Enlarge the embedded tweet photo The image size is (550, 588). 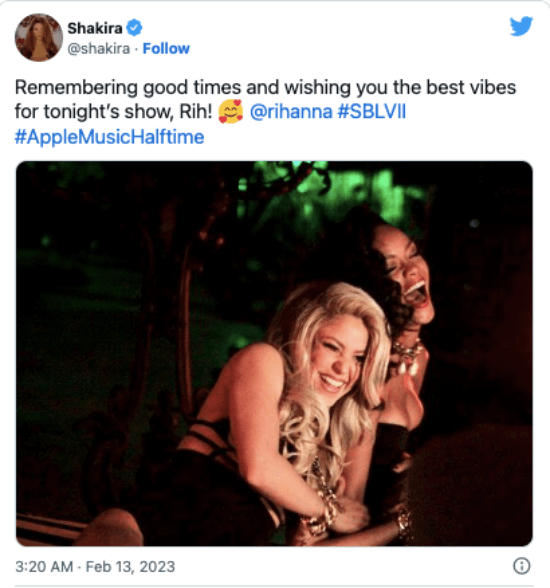click(274, 353)
